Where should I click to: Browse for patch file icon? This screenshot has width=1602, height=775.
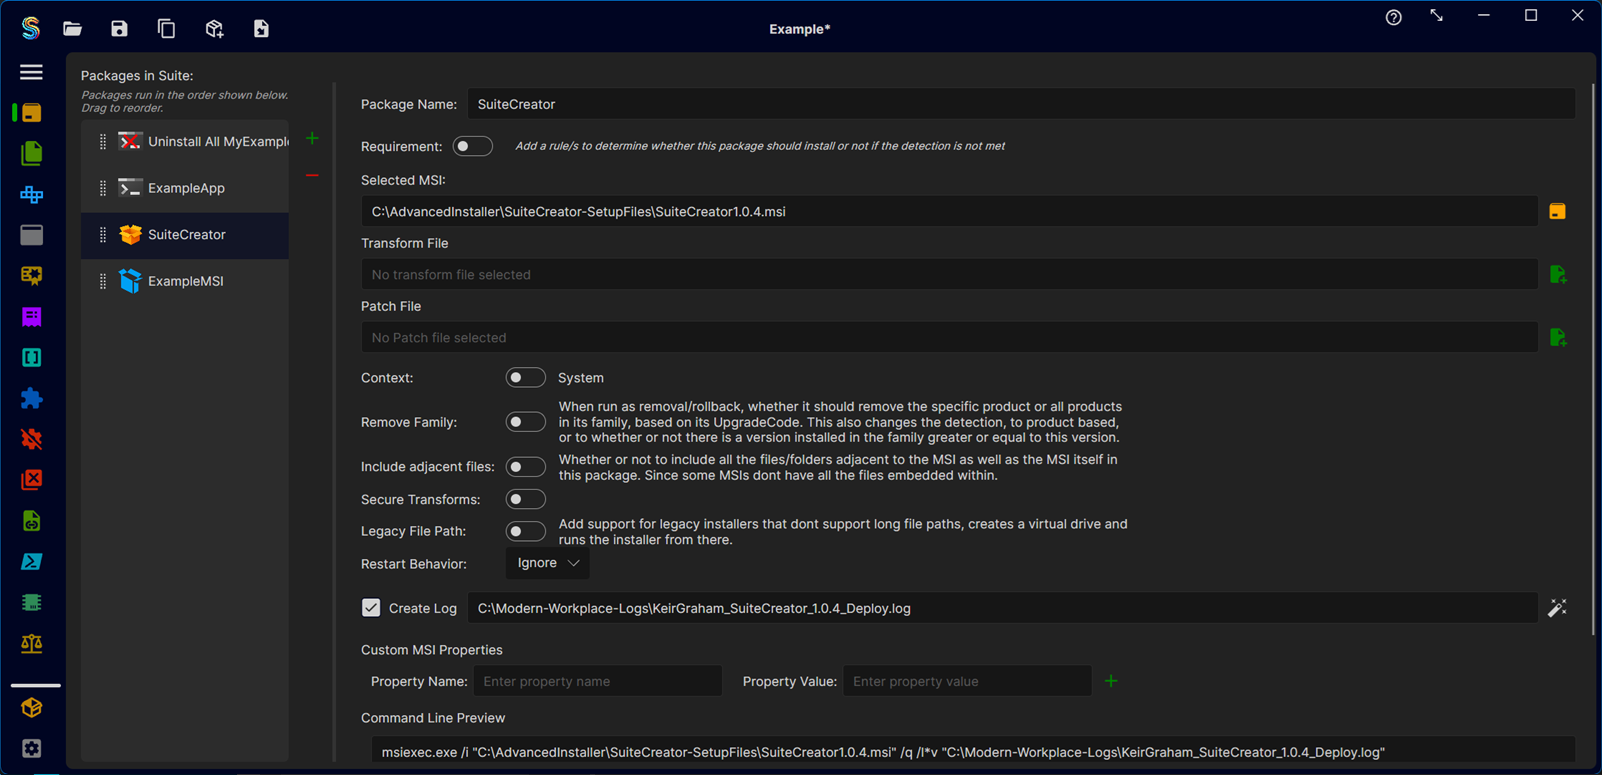coord(1557,337)
